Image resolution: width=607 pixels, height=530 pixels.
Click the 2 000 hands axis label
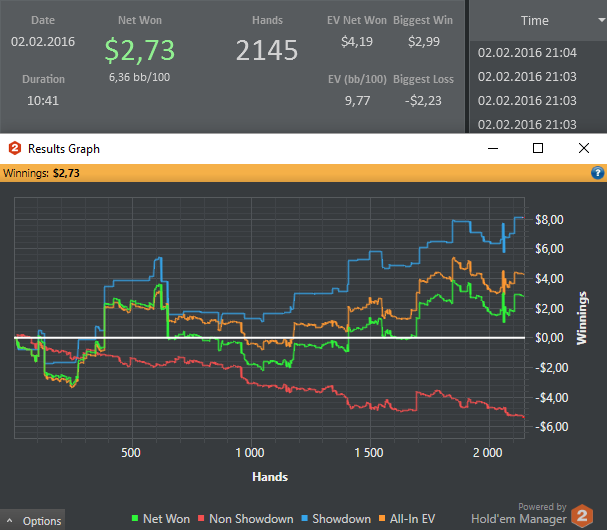(487, 453)
